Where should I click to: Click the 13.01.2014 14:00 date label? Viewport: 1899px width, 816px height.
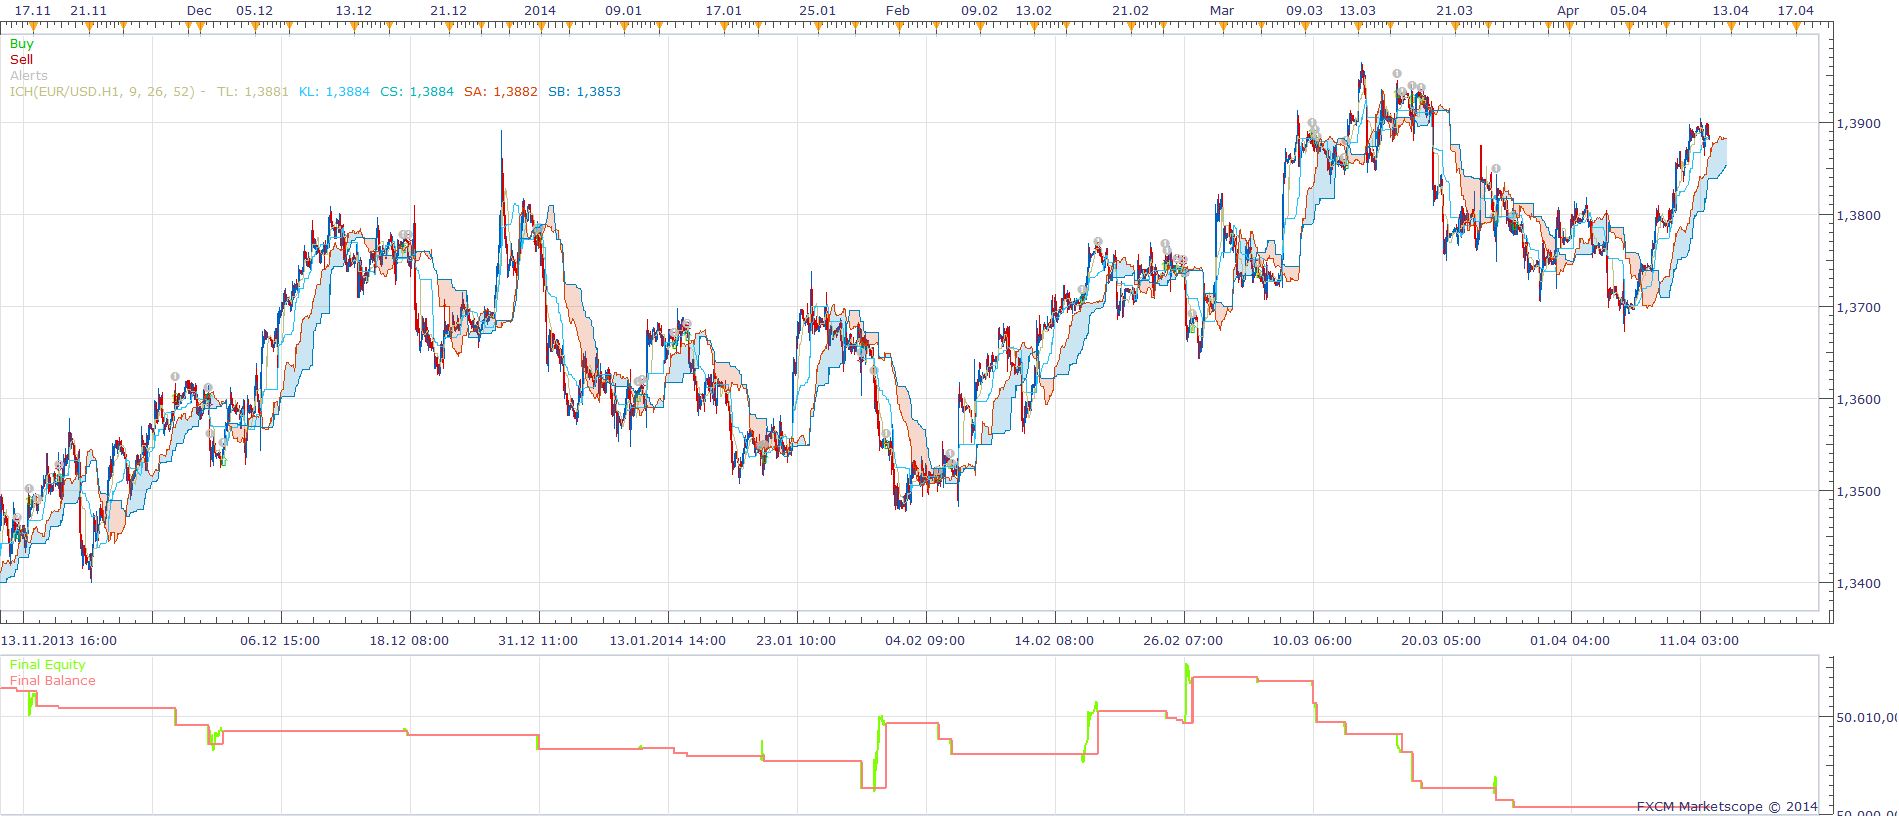pyautogui.click(x=668, y=641)
